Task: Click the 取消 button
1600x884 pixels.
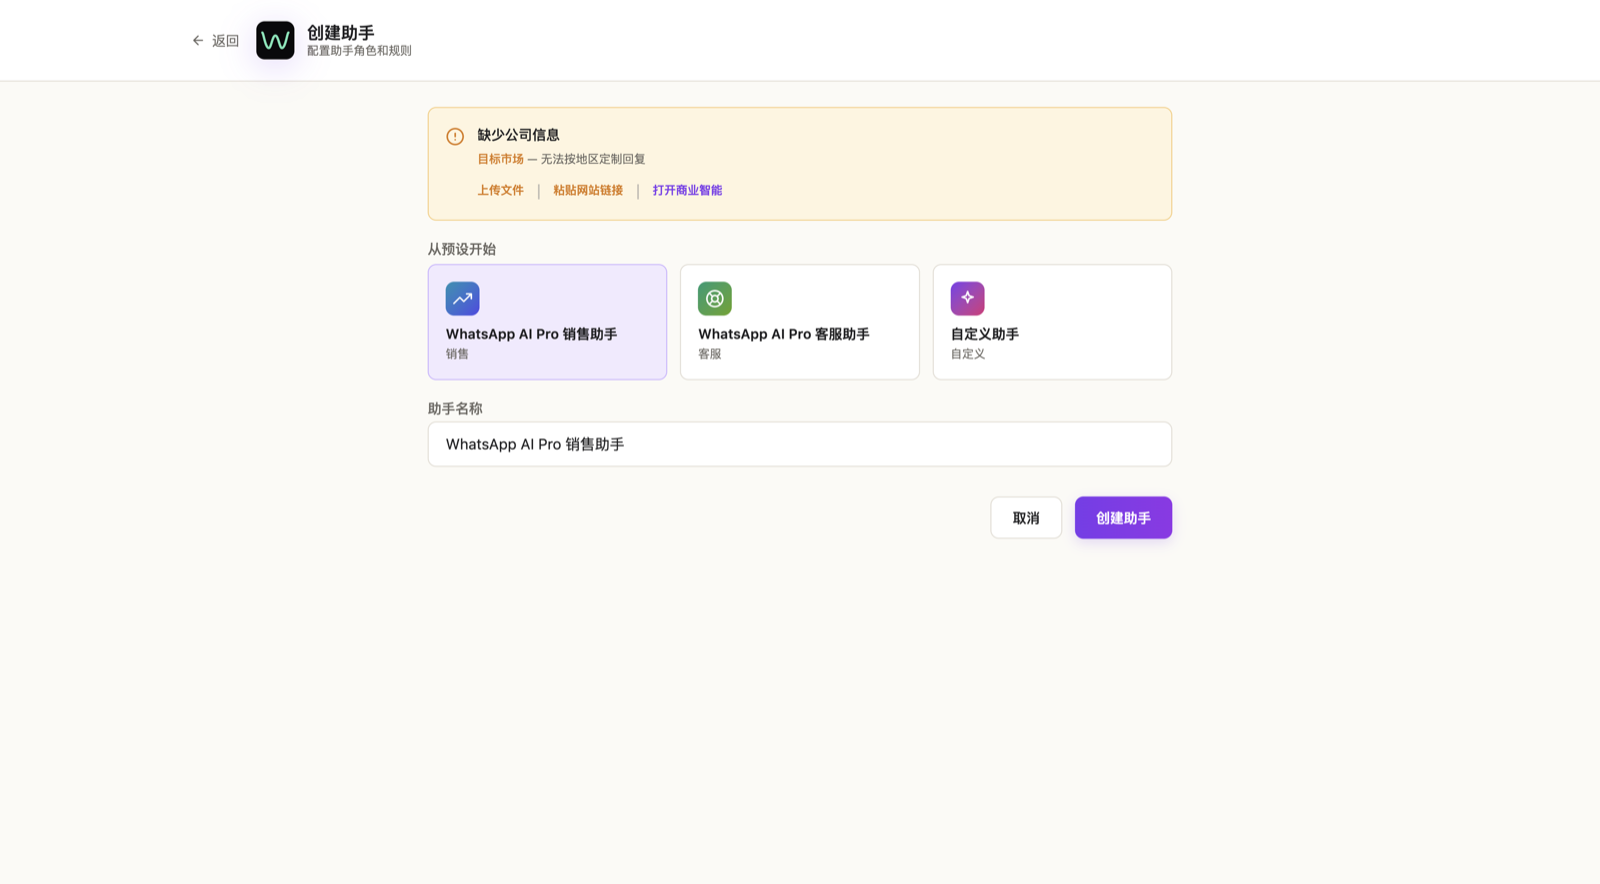Action: (x=1026, y=518)
